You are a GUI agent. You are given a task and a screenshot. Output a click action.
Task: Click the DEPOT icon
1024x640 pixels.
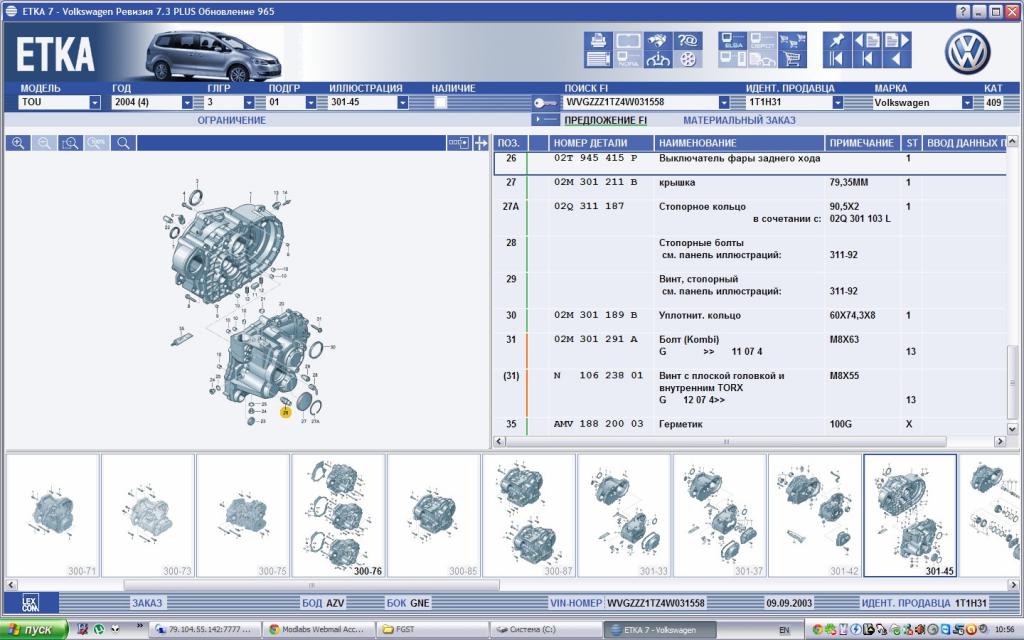pyautogui.click(x=762, y=40)
